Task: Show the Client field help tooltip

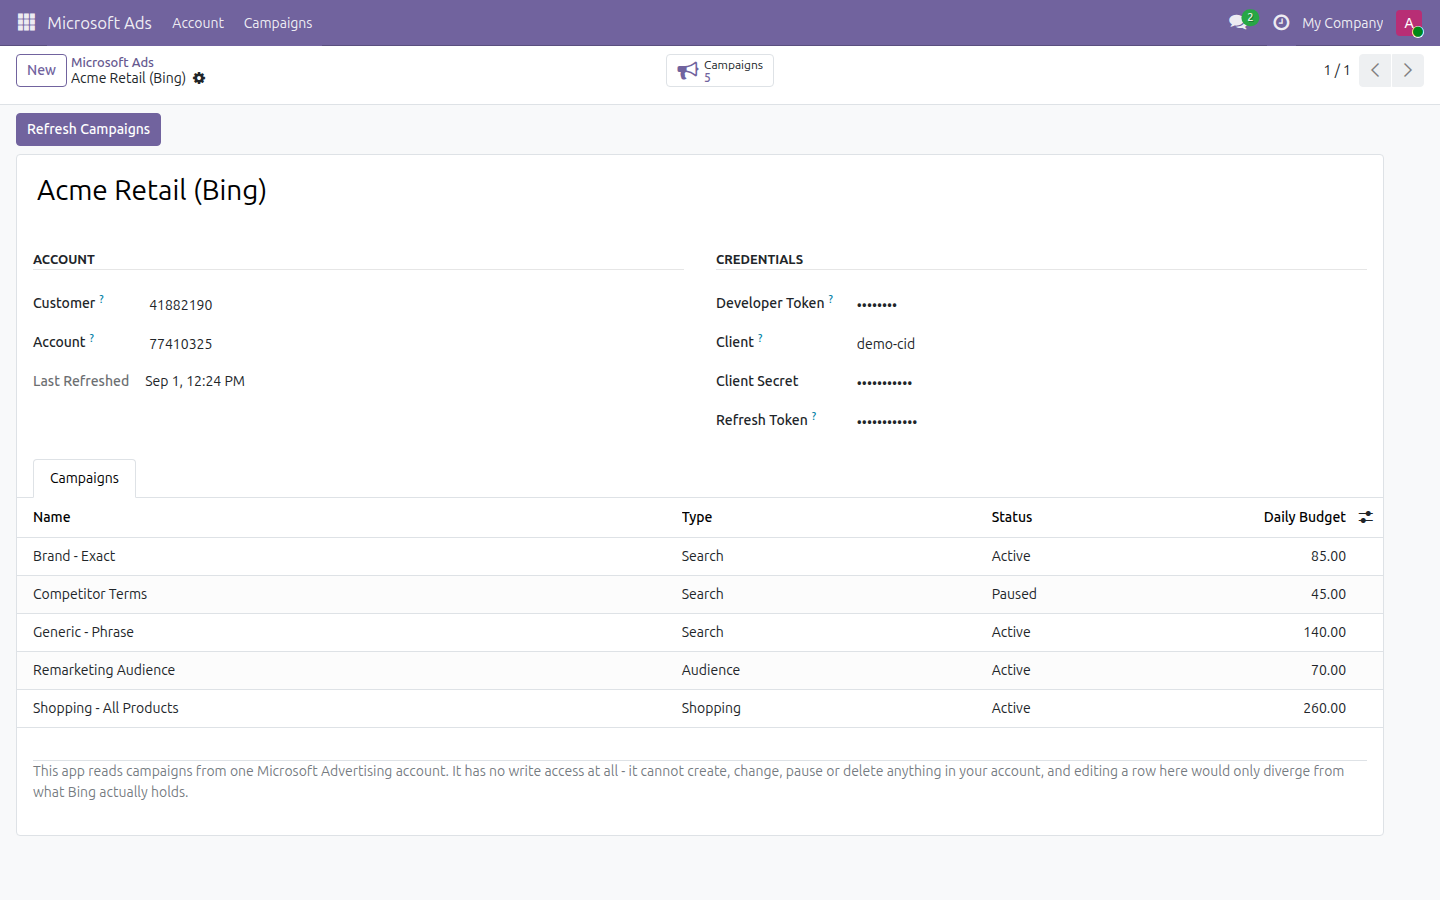Action: 760,338
